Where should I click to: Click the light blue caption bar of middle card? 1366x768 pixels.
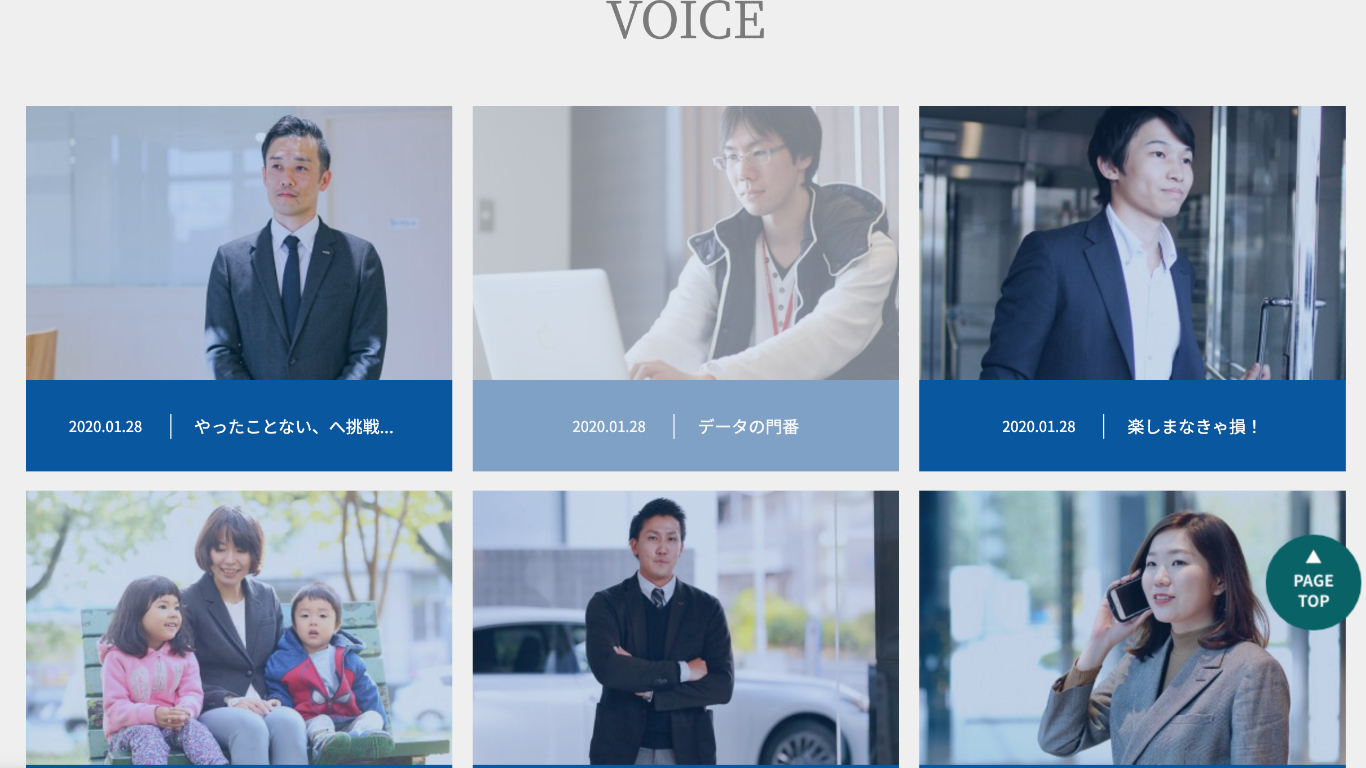click(686, 425)
